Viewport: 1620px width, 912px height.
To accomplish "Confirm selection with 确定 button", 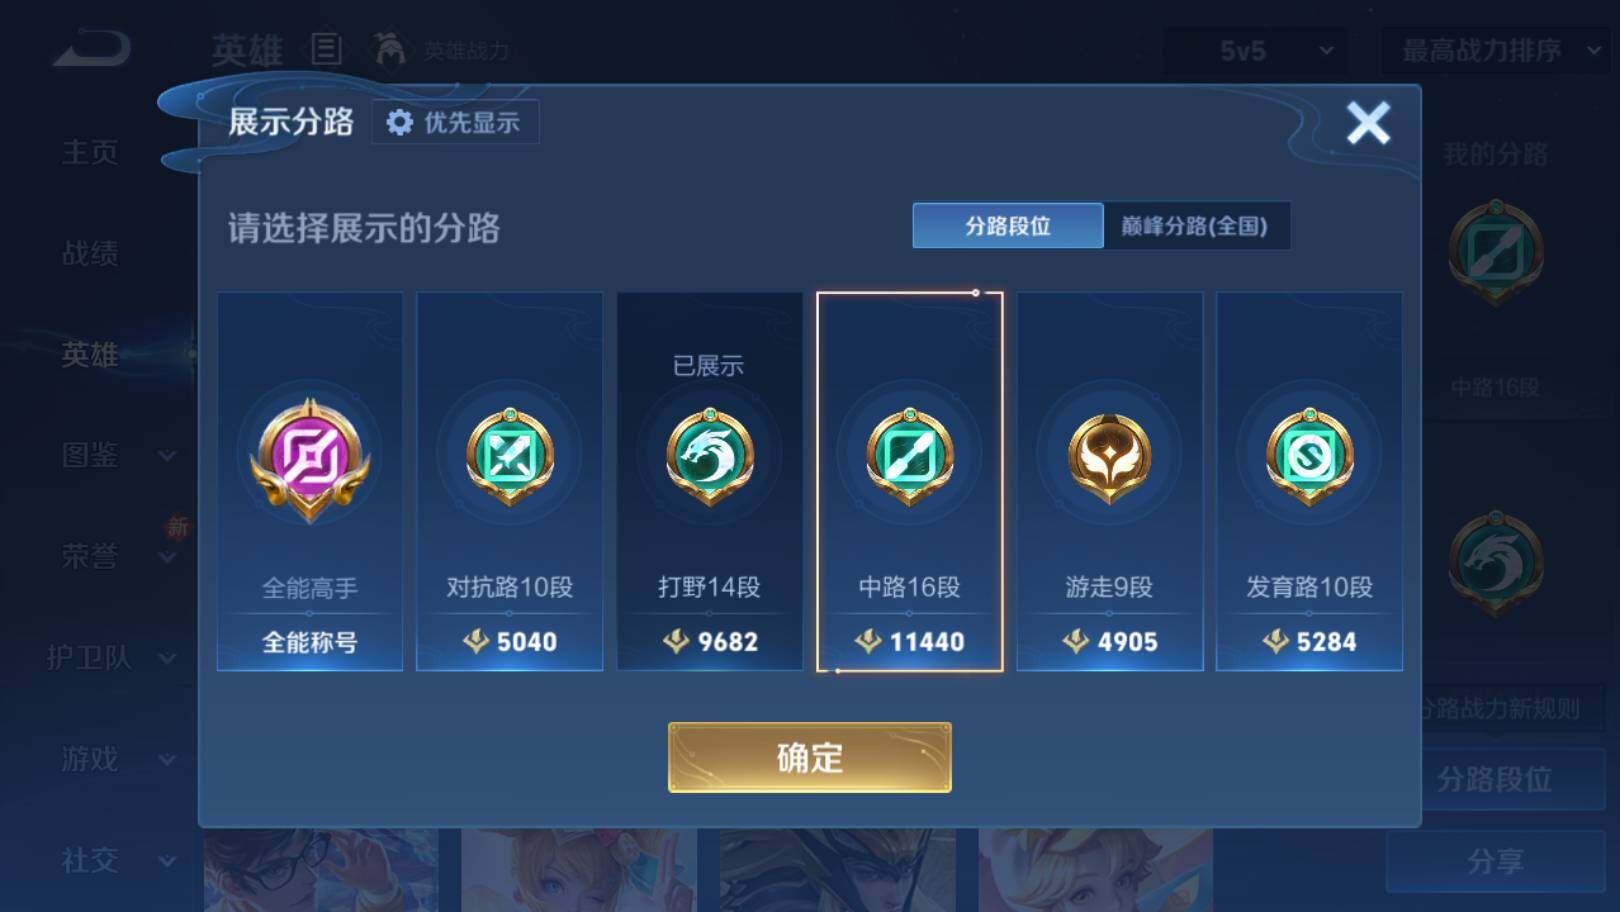I will (810, 757).
